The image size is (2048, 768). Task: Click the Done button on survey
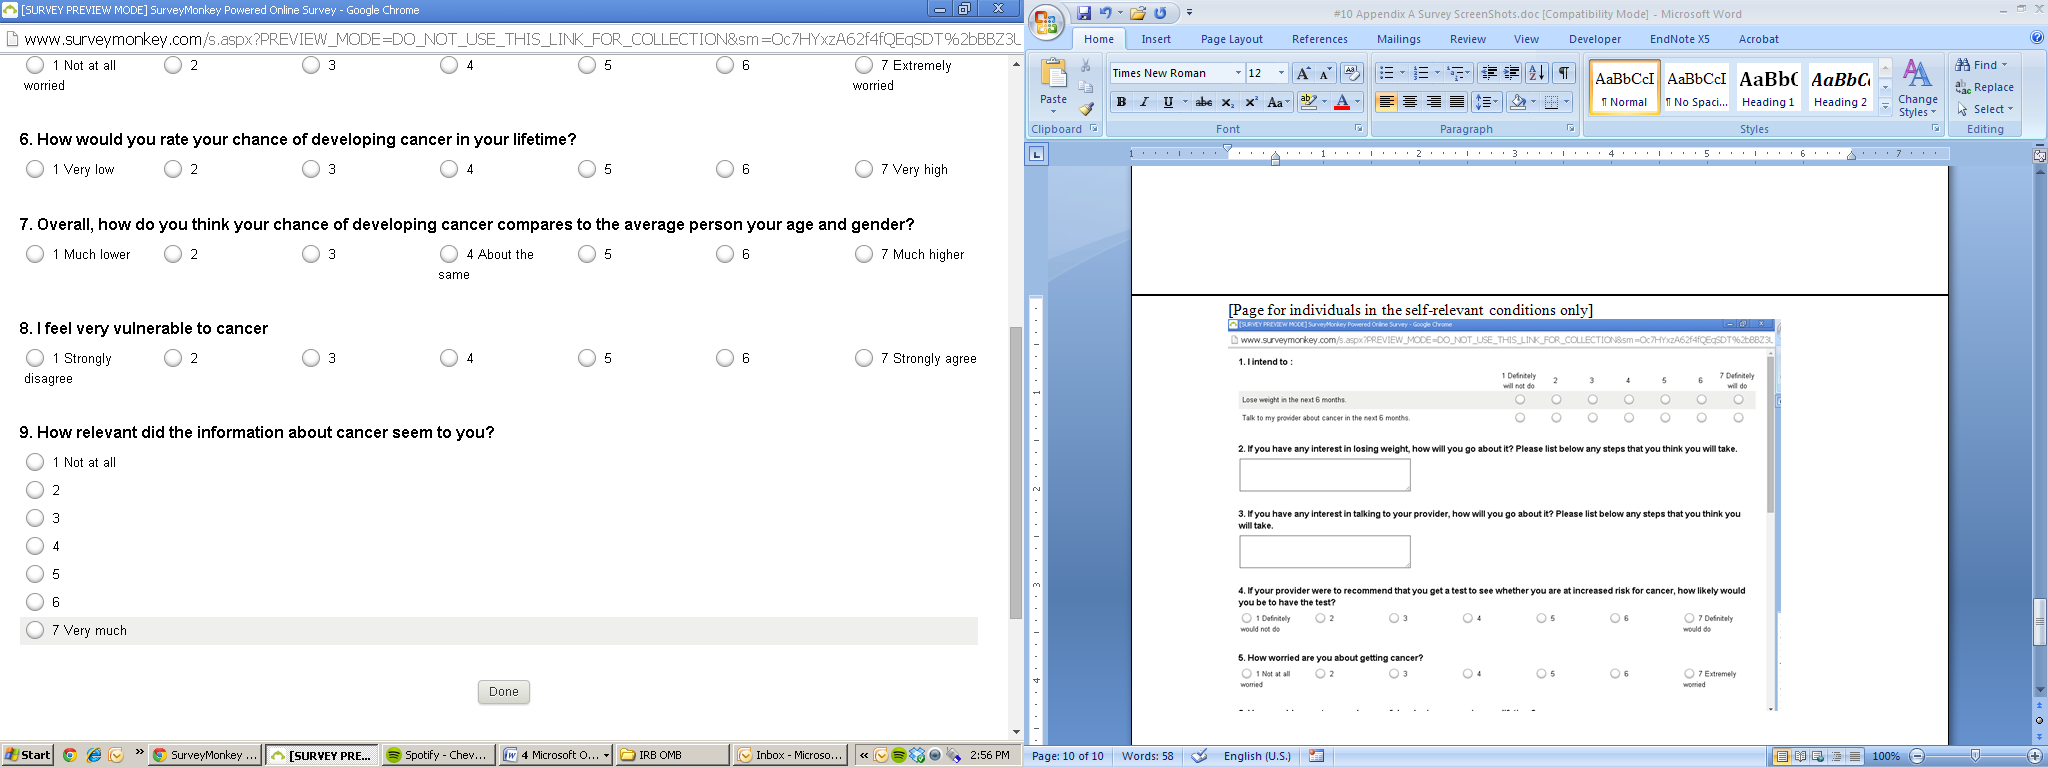504,692
